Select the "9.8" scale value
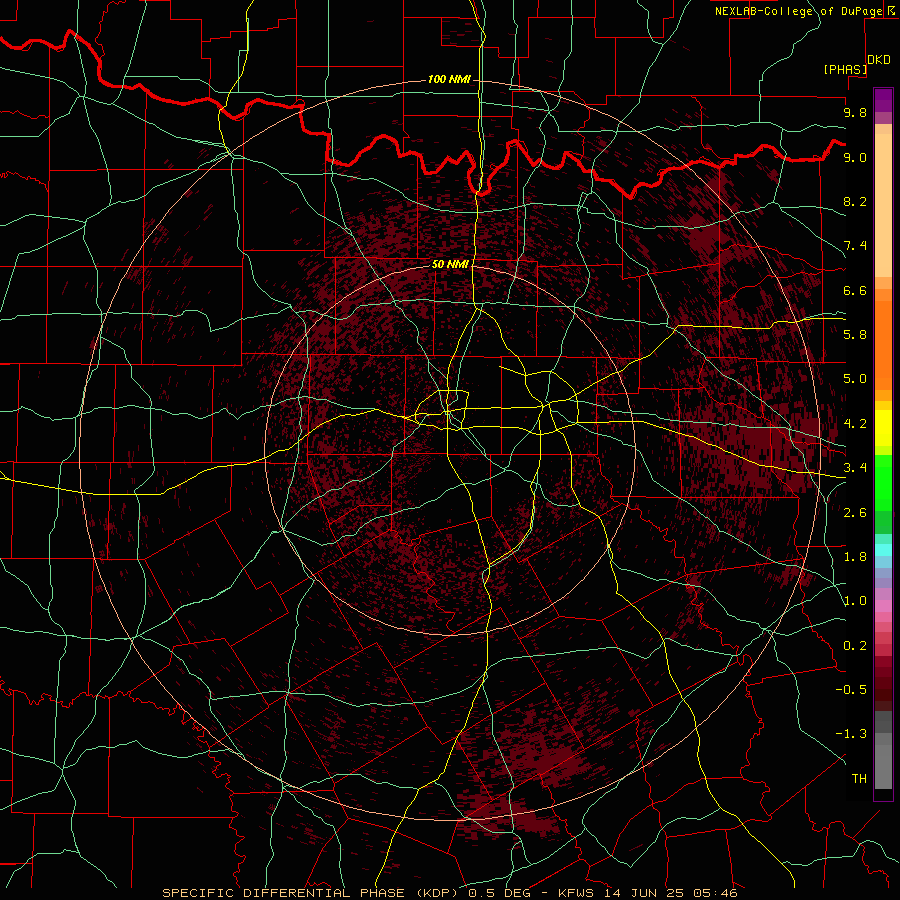This screenshot has height=900, width=900. point(855,112)
